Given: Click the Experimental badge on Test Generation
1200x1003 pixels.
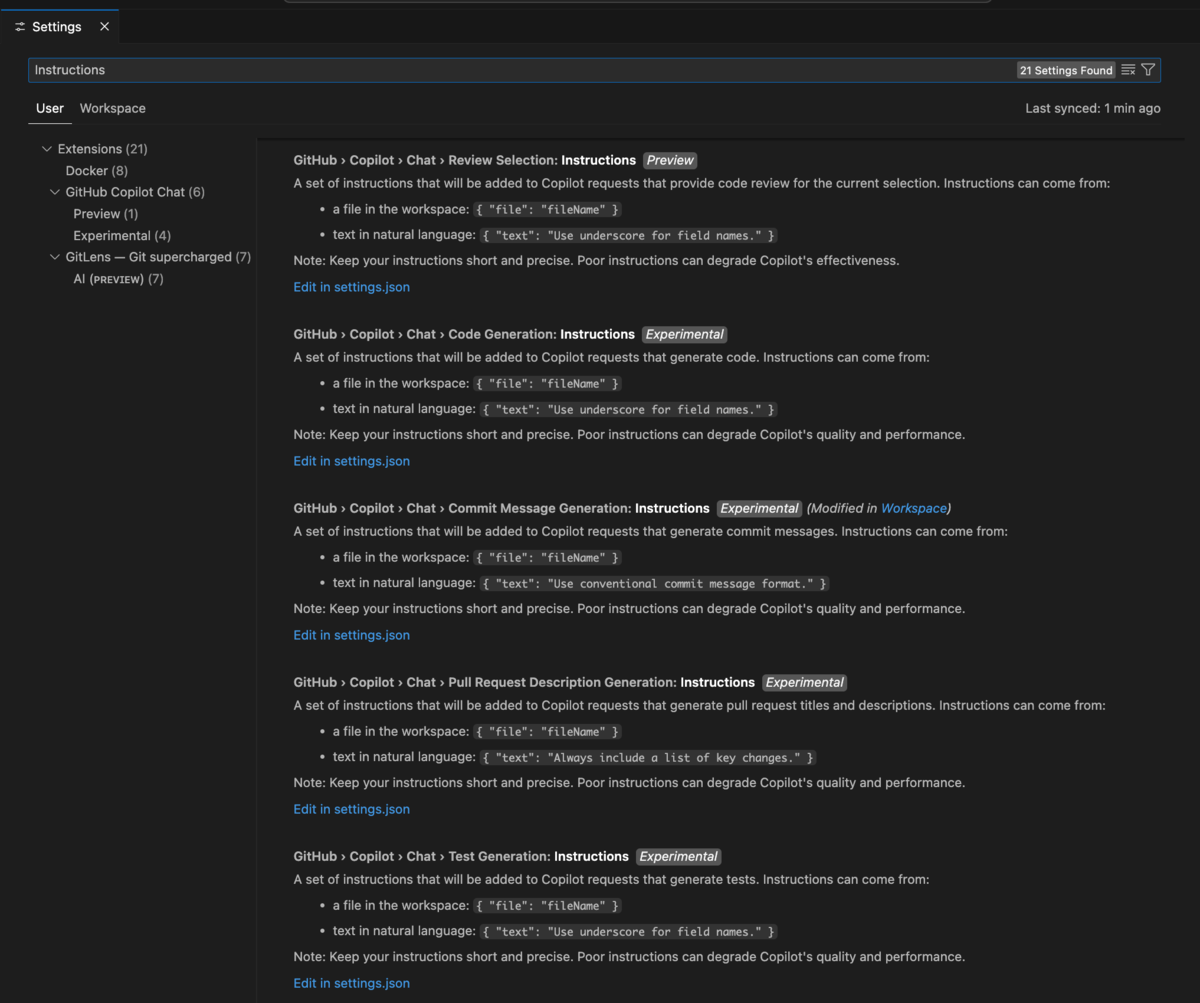Looking at the screenshot, I should (679, 856).
